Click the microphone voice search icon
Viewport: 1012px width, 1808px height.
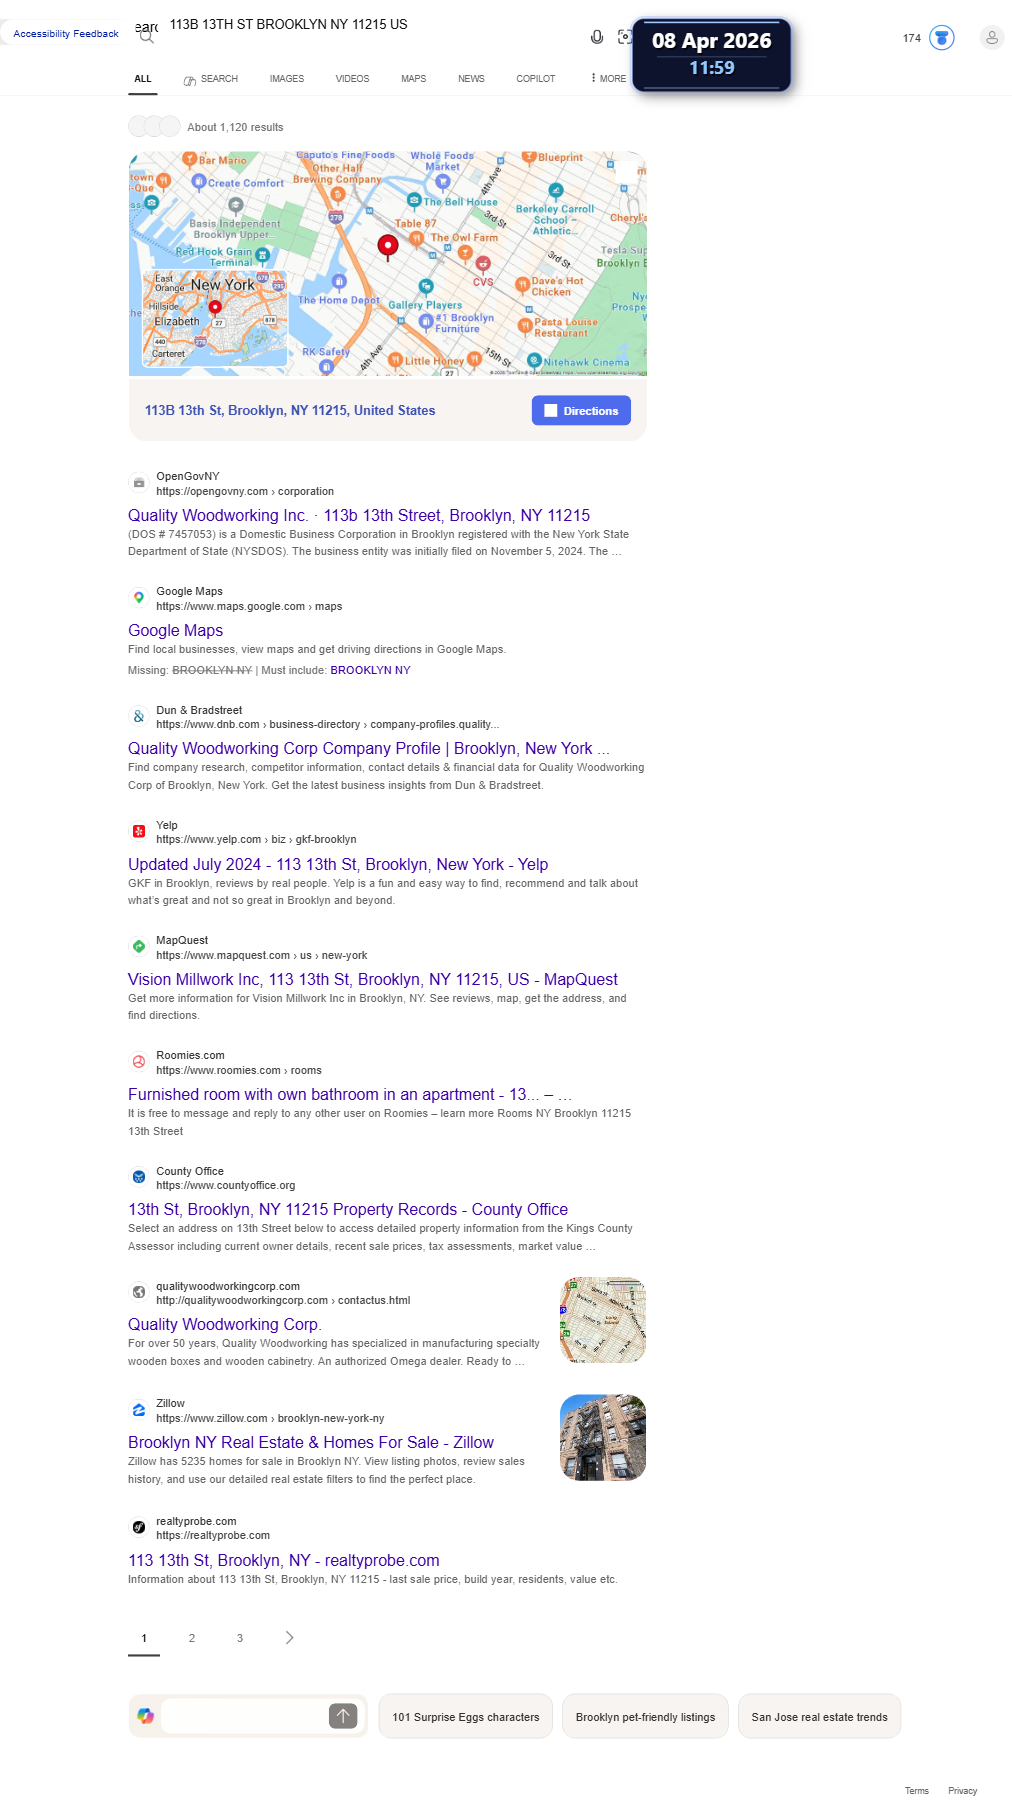[x=597, y=37]
